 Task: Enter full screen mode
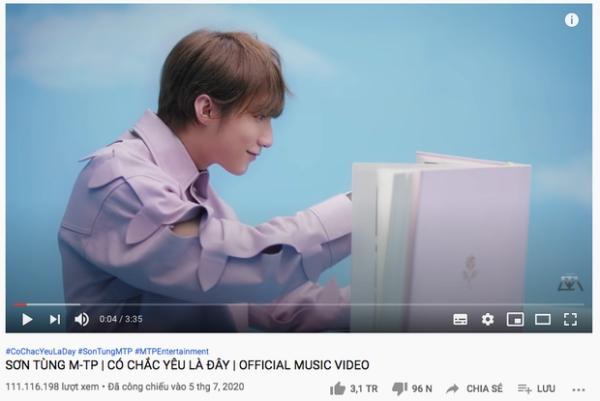click(x=570, y=319)
